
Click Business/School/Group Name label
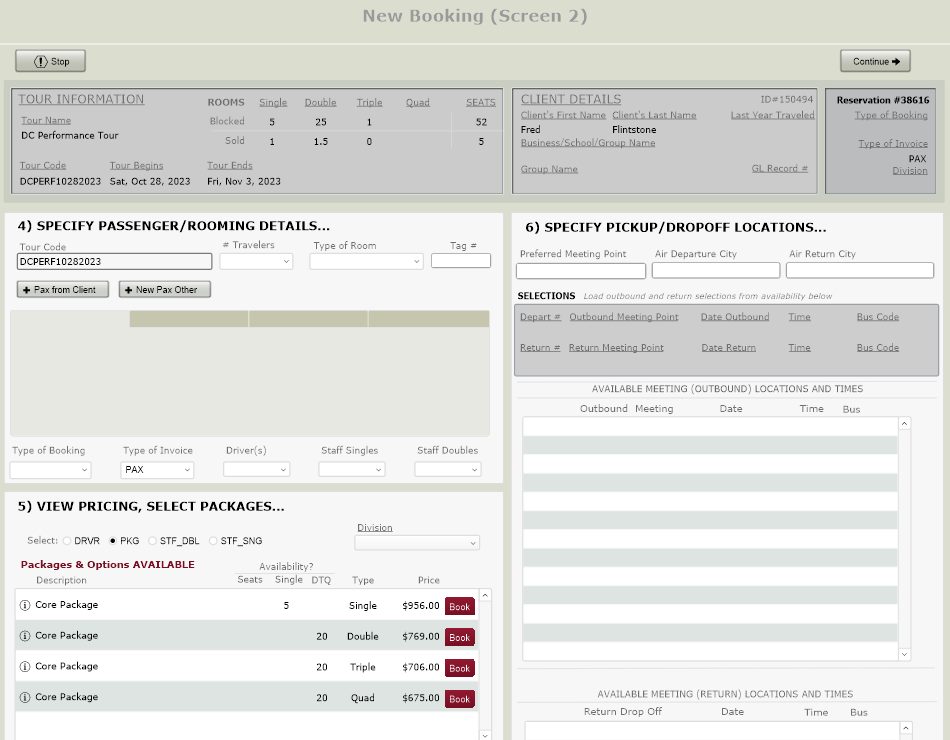coord(588,143)
